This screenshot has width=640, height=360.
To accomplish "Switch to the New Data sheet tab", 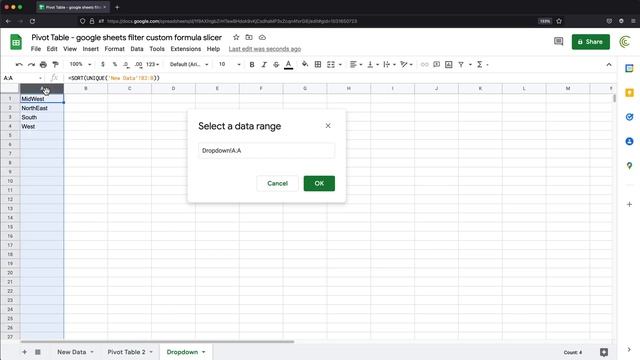I will coord(71,352).
